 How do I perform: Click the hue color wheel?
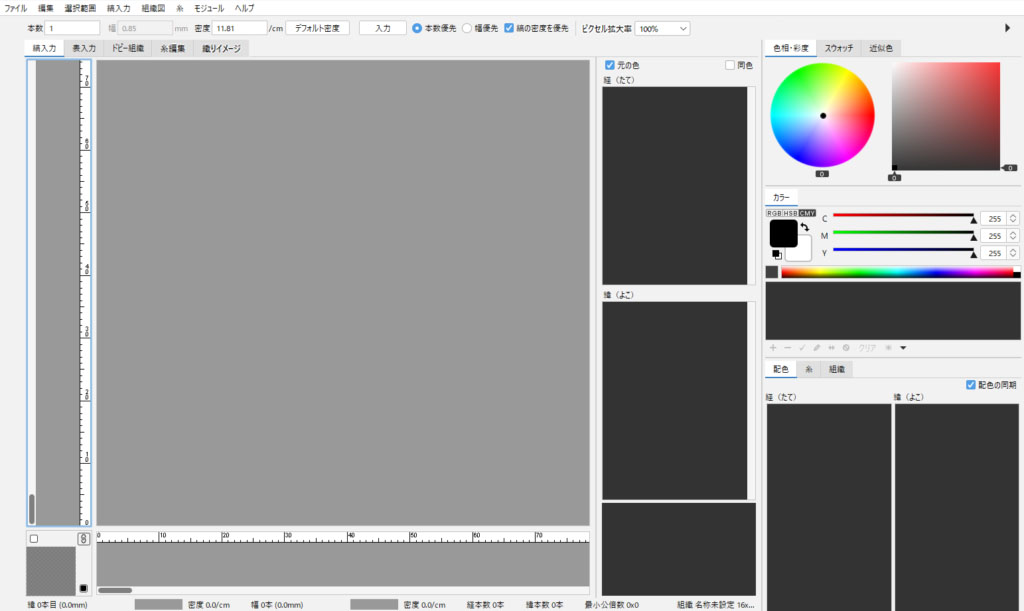(822, 115)
